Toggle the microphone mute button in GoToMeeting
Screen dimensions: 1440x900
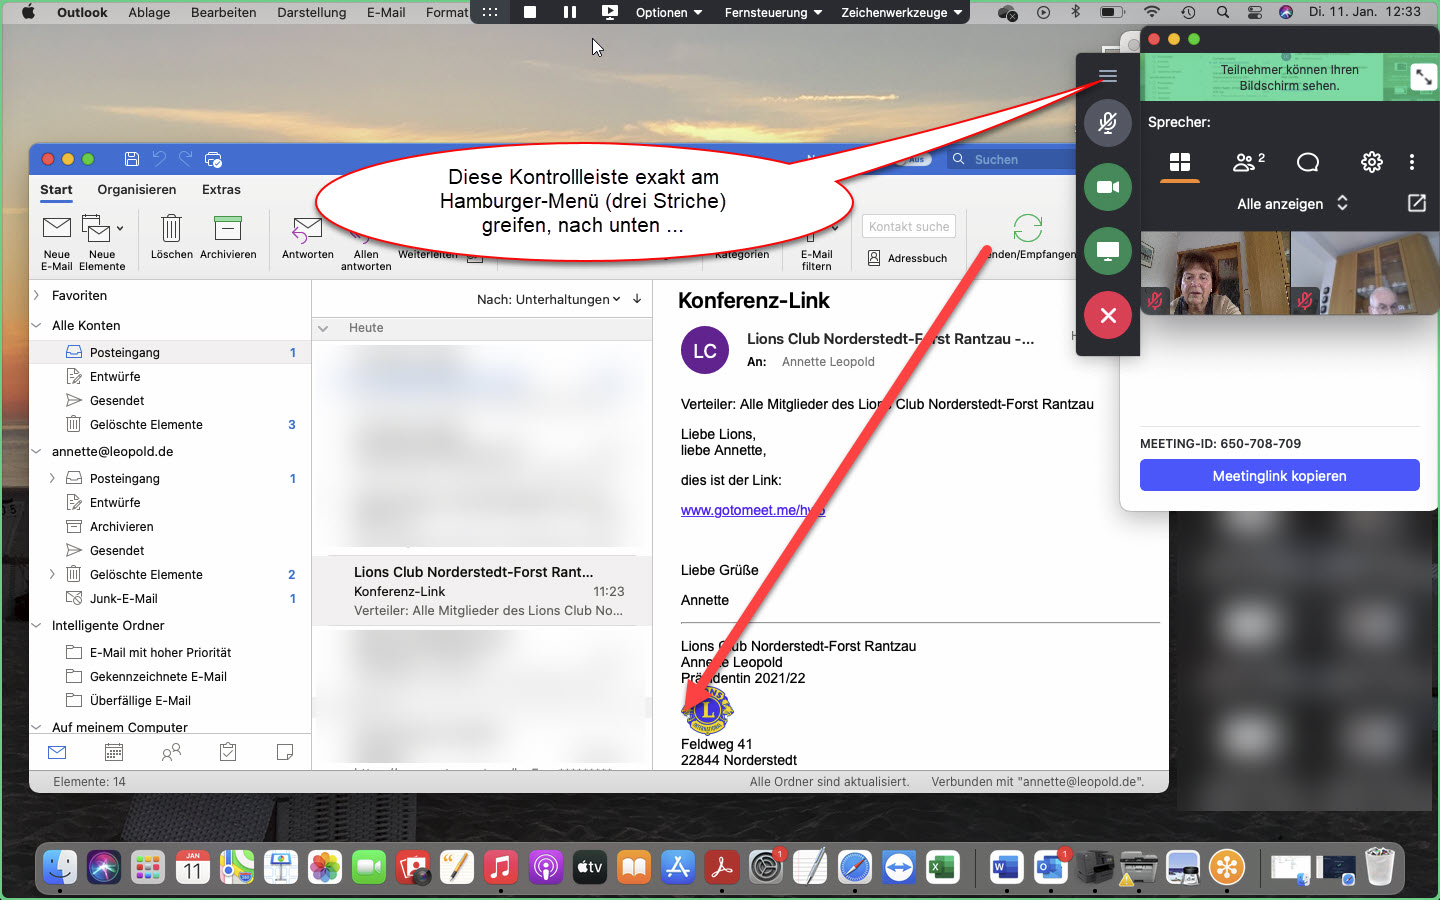[1108, 123]
